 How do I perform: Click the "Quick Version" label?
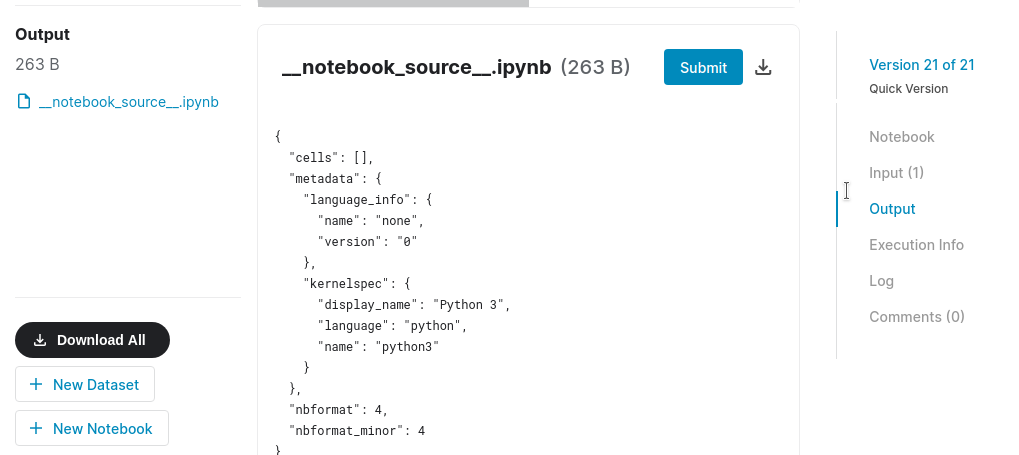908,88
